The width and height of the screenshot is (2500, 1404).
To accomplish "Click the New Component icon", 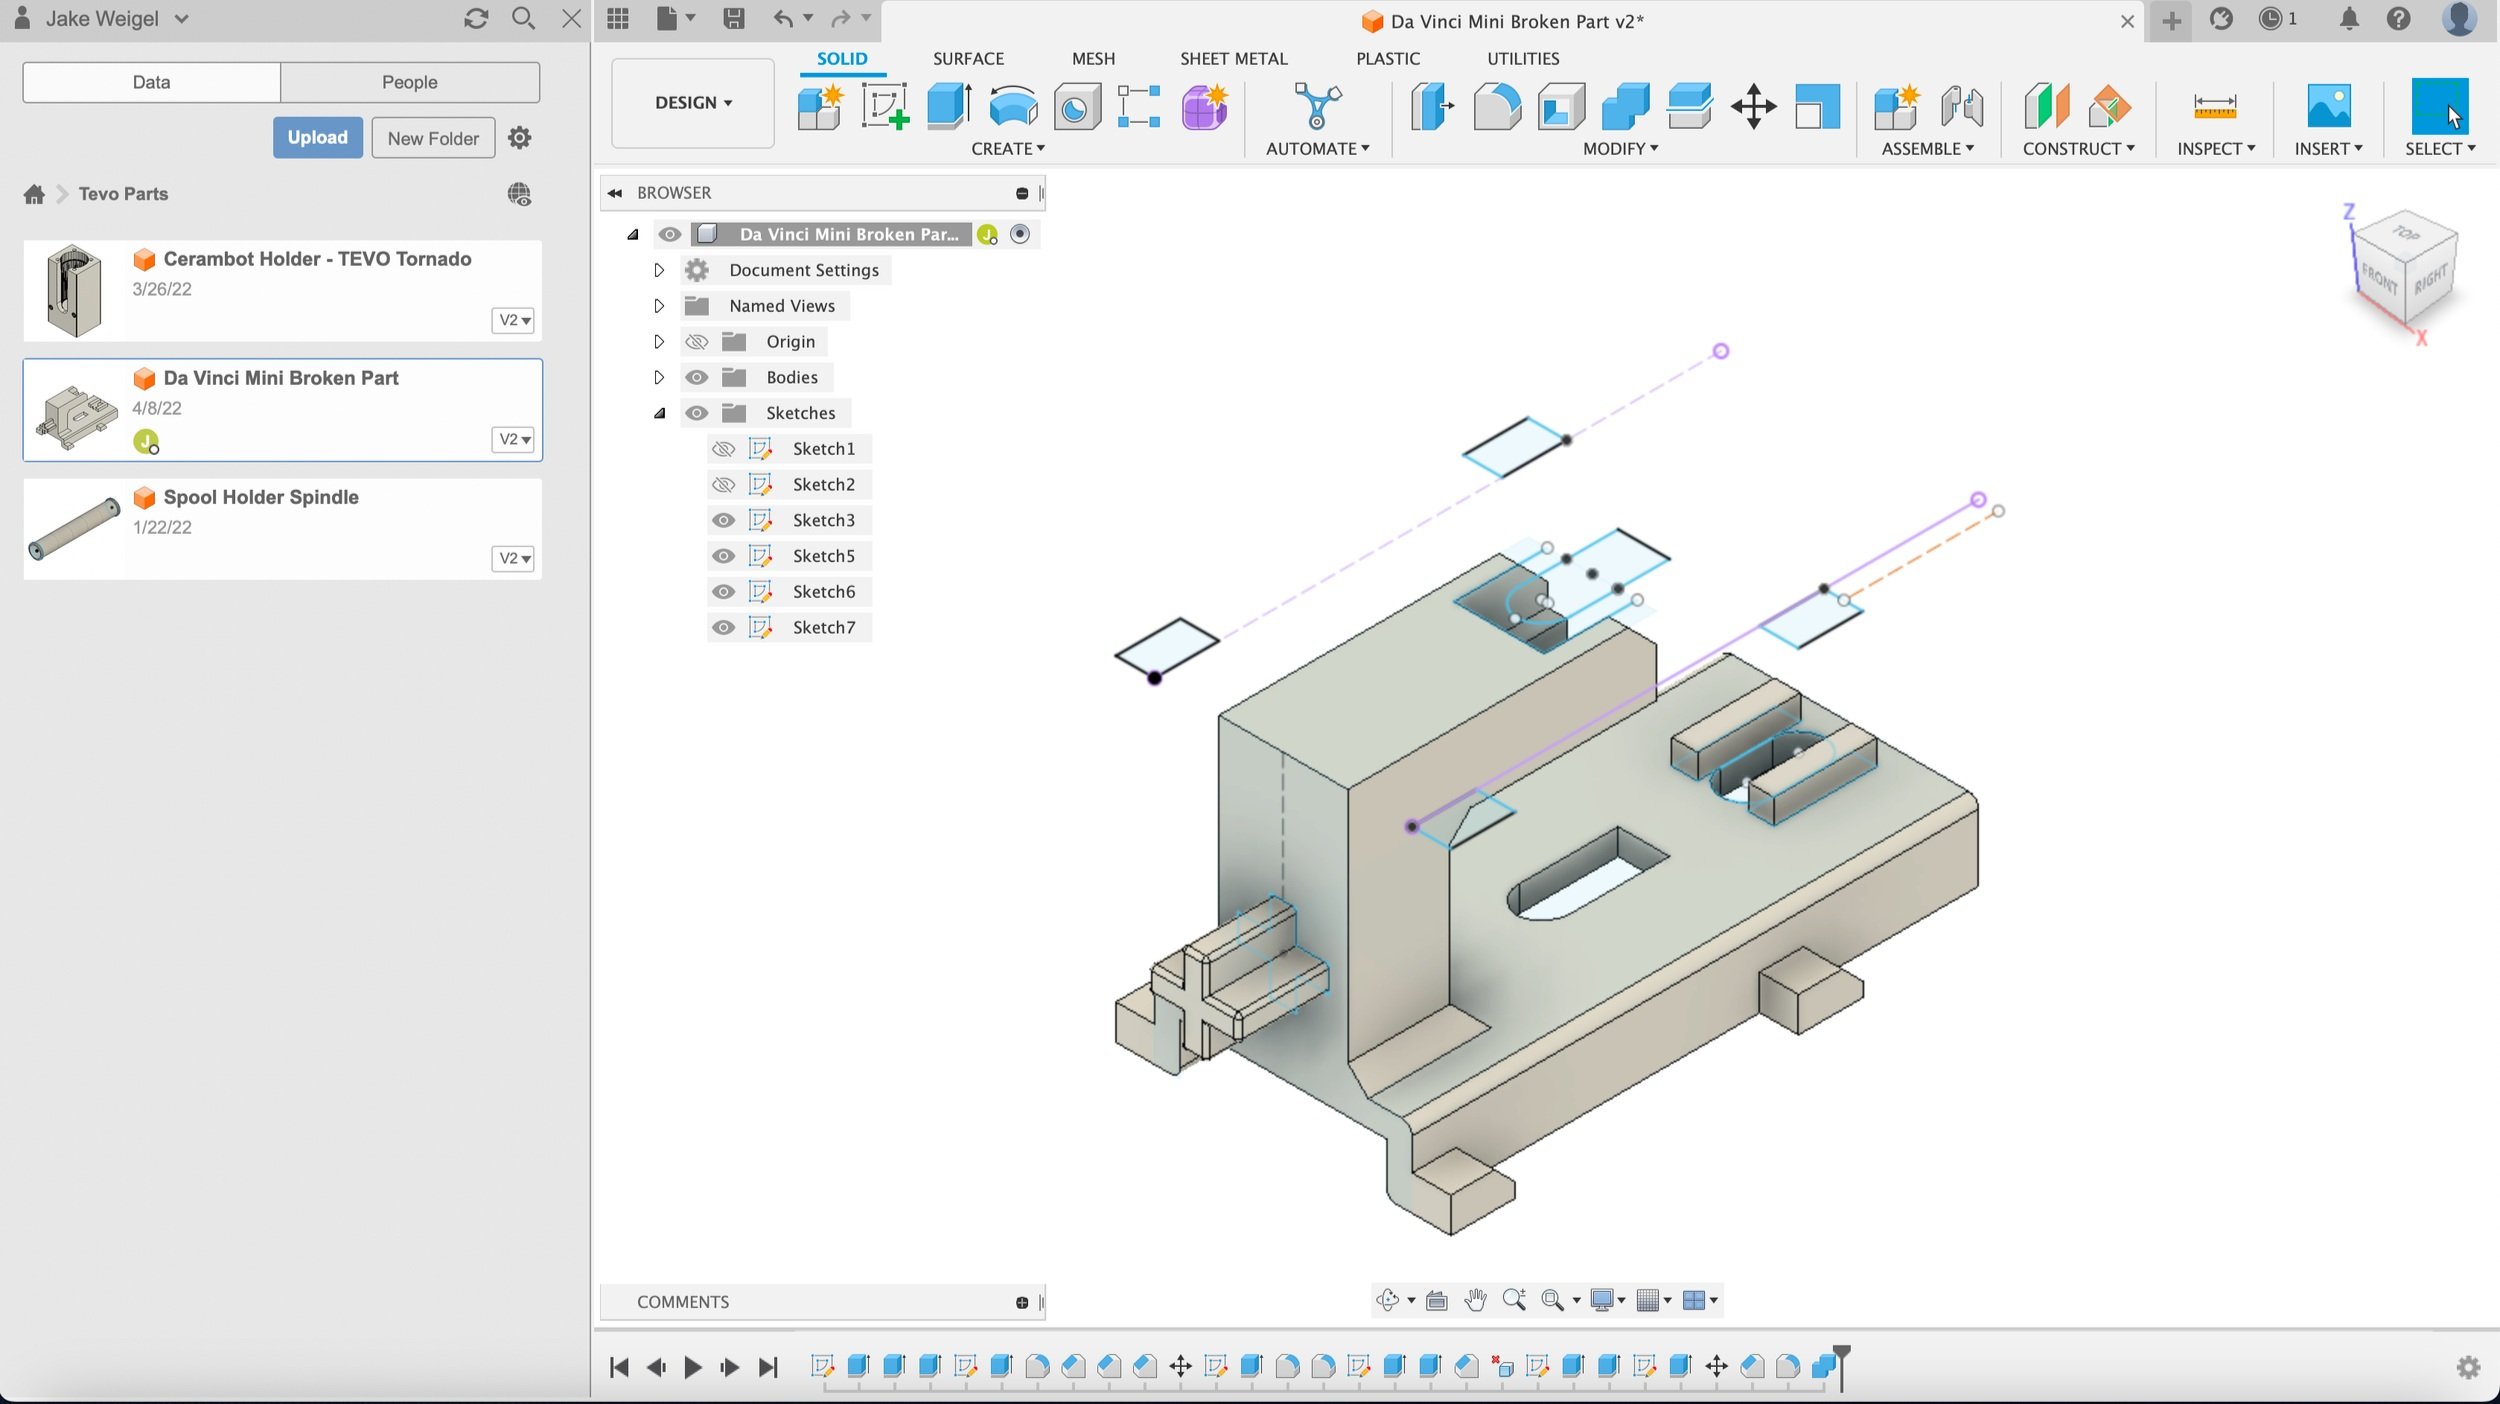I will 821,106.
